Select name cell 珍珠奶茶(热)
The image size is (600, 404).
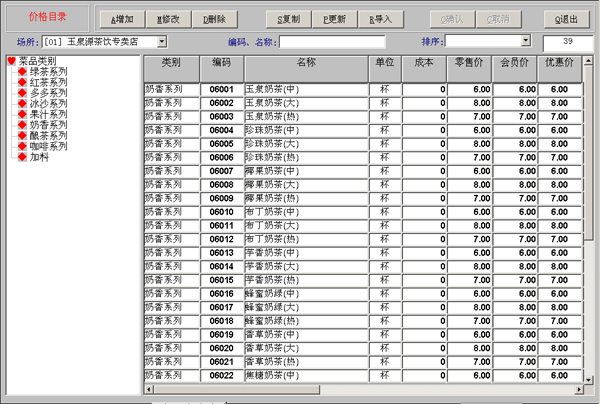306,158
